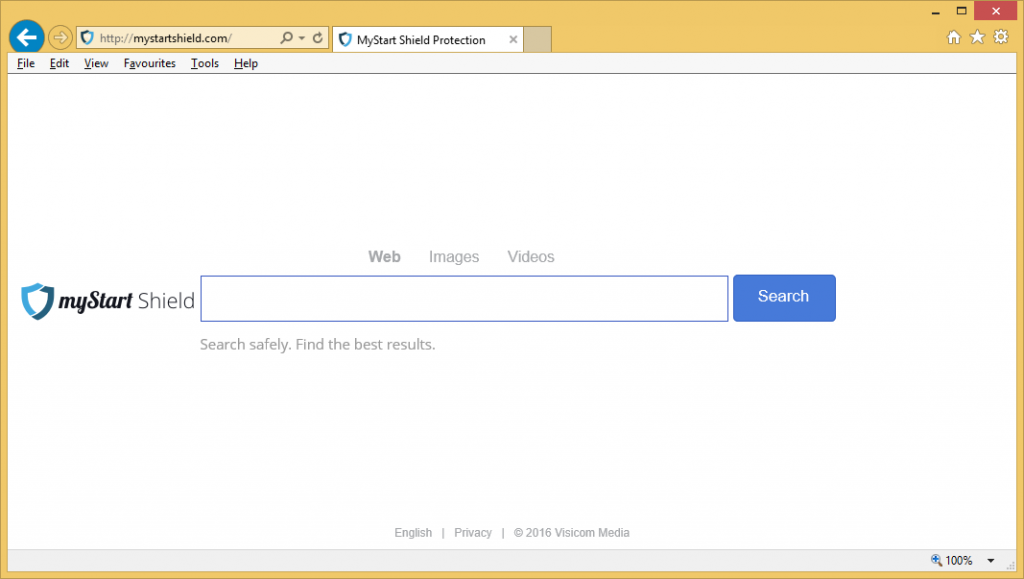Switch to Videos search tab
Screen dimensions: 1024x579
(530, 257)
